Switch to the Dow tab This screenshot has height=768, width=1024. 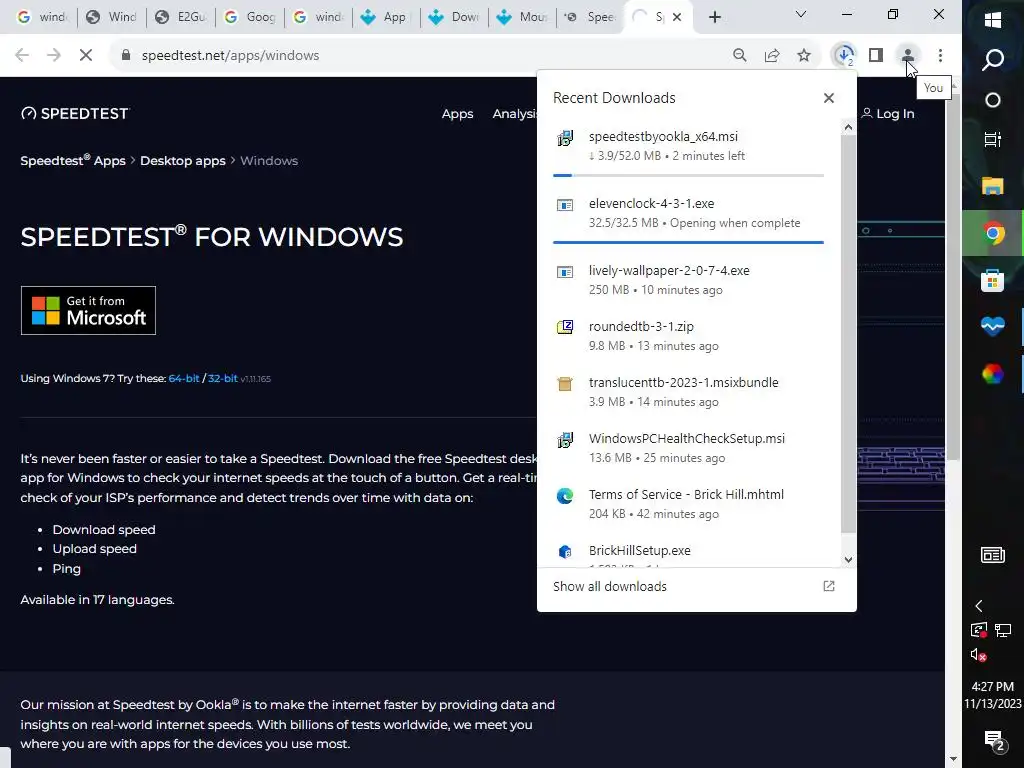pos(455,17)
